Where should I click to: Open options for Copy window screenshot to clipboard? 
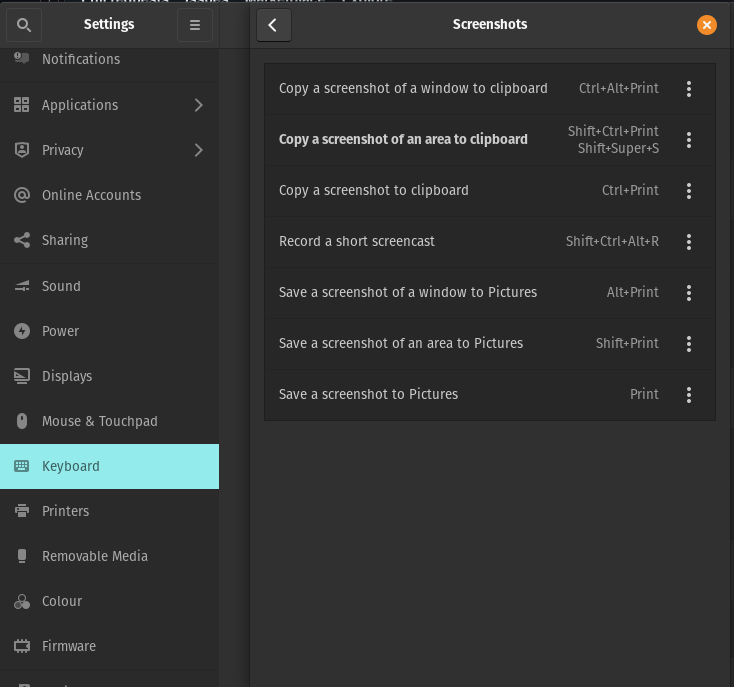[x=689, y=88]
